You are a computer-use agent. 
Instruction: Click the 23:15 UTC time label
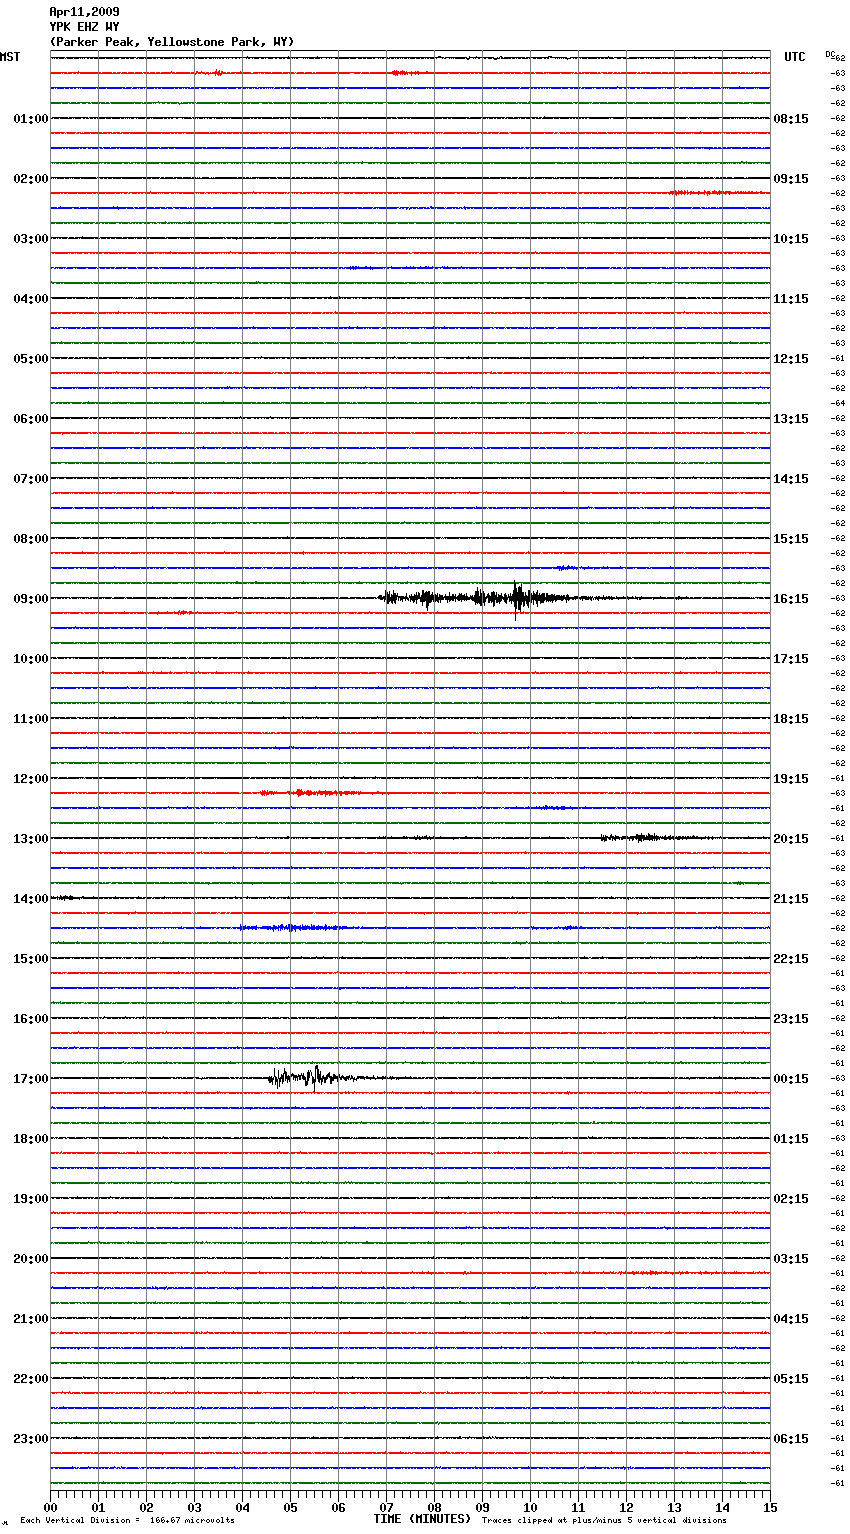click(x=791, y=1019)
